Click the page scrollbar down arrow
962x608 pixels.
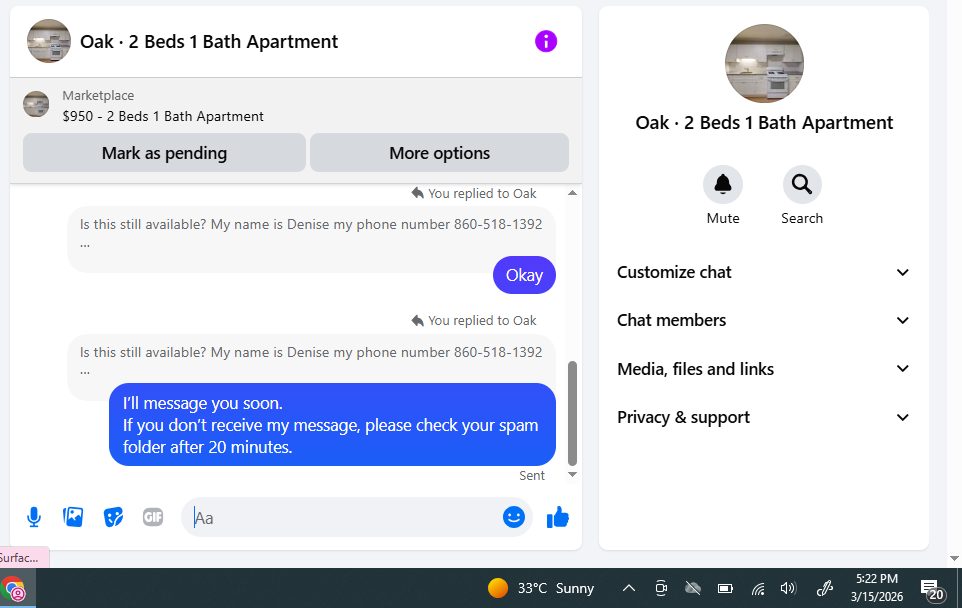point(954,558)
